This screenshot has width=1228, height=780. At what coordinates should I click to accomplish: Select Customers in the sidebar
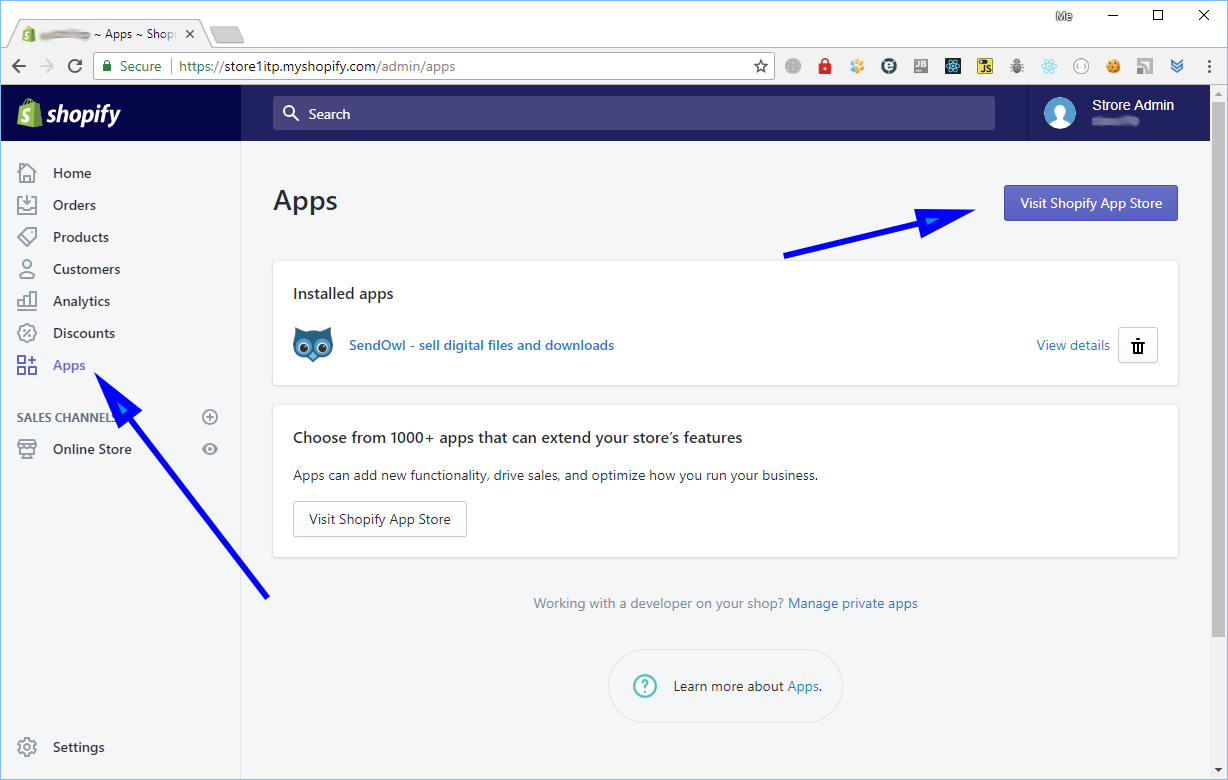86,269
